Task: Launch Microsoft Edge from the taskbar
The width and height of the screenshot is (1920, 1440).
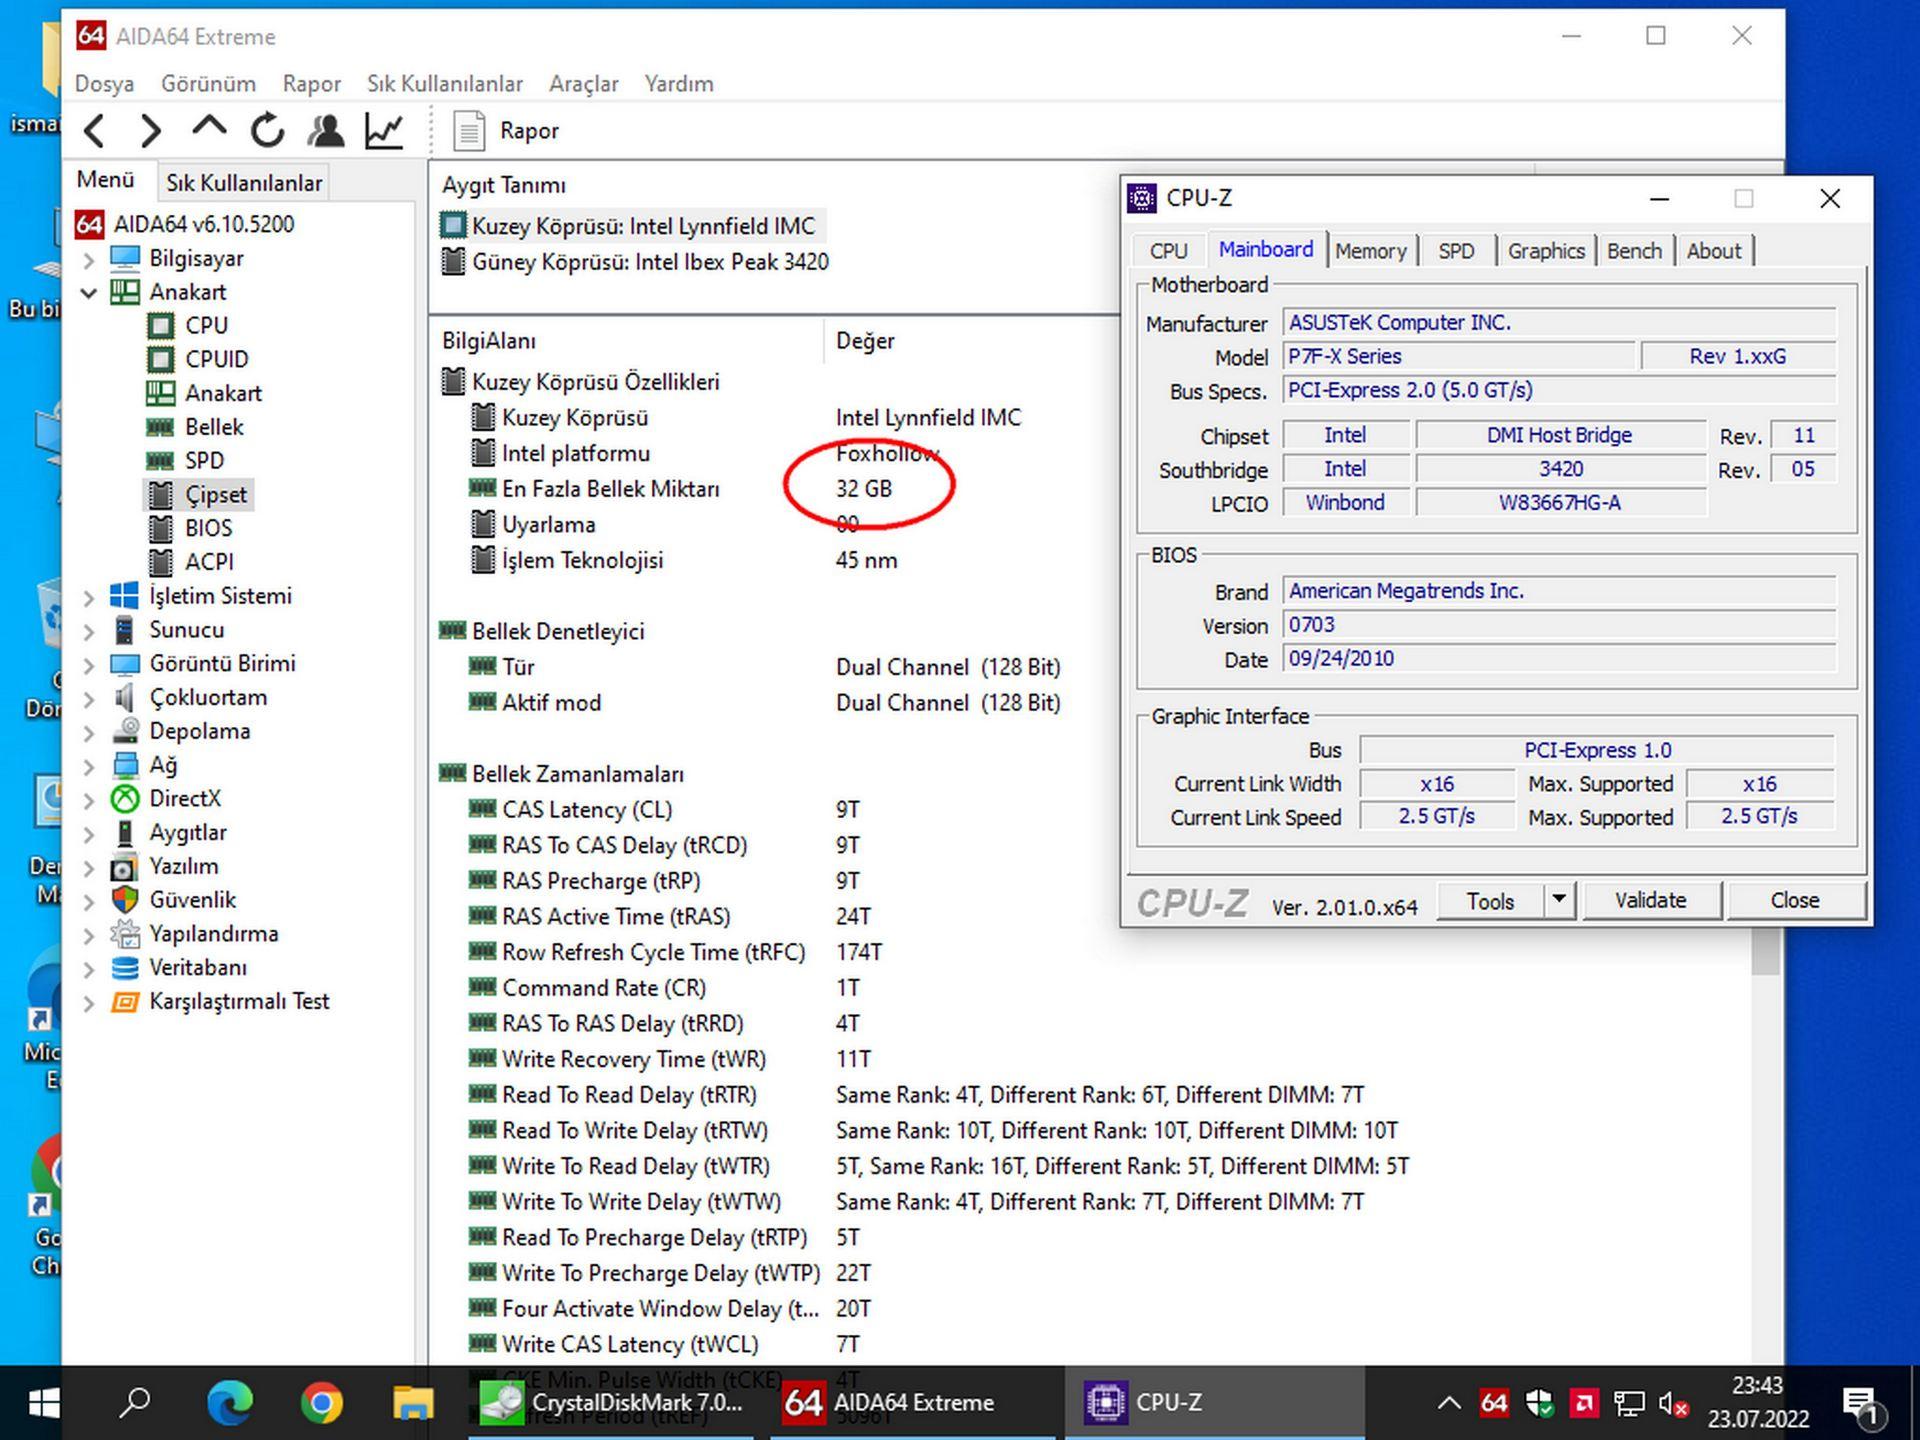Action: (229, 1403)
